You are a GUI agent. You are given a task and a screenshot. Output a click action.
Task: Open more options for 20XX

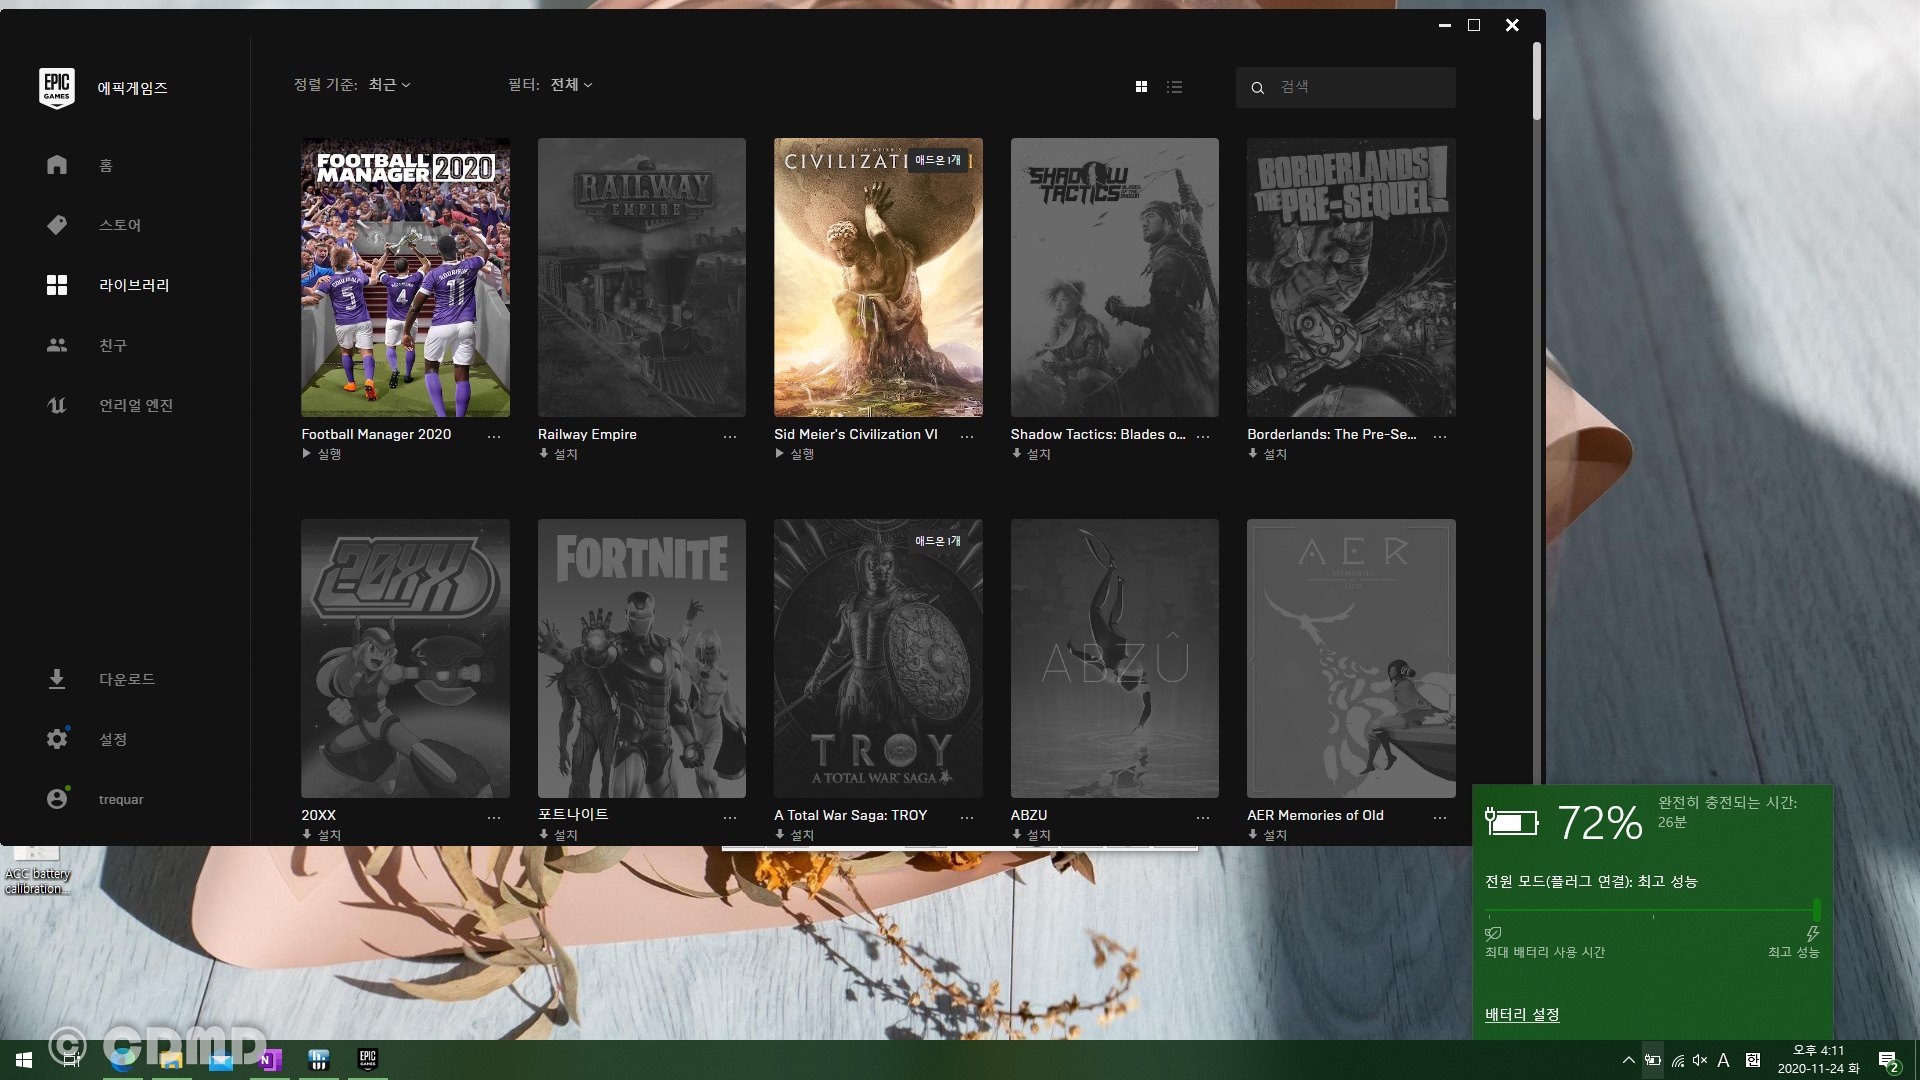[494, 817]
